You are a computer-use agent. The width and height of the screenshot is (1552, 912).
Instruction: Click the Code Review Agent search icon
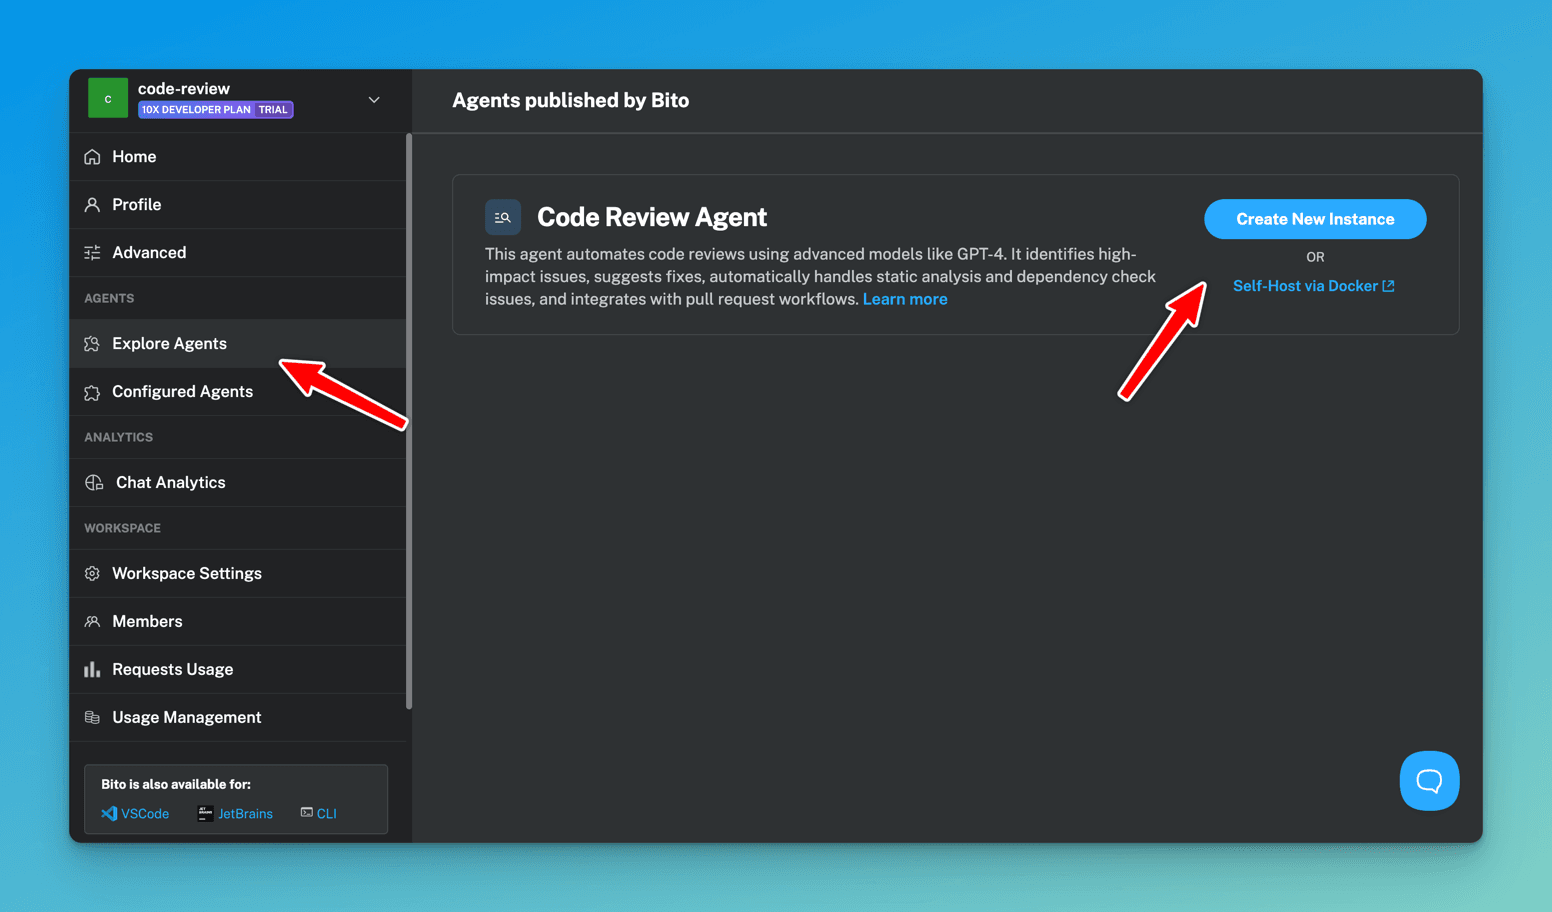click(503, 217)
